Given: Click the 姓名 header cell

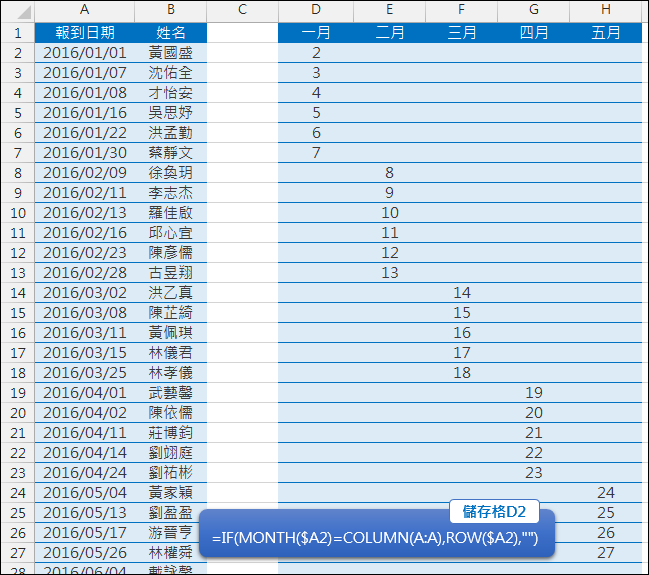Looking at the screenshot, I should 171,33.
